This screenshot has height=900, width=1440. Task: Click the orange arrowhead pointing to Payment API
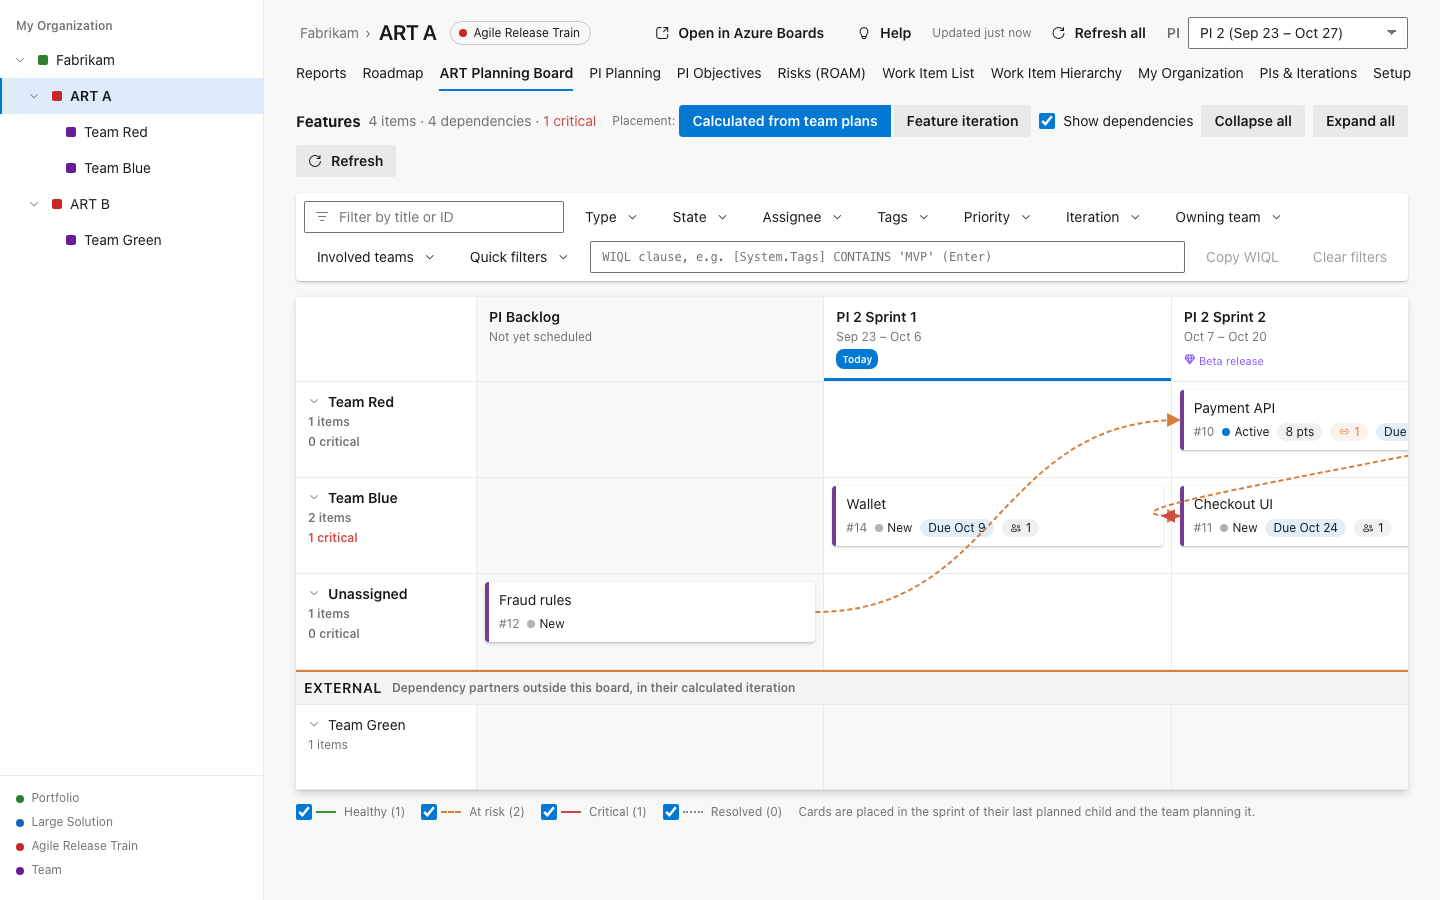tap(1174, 420)
